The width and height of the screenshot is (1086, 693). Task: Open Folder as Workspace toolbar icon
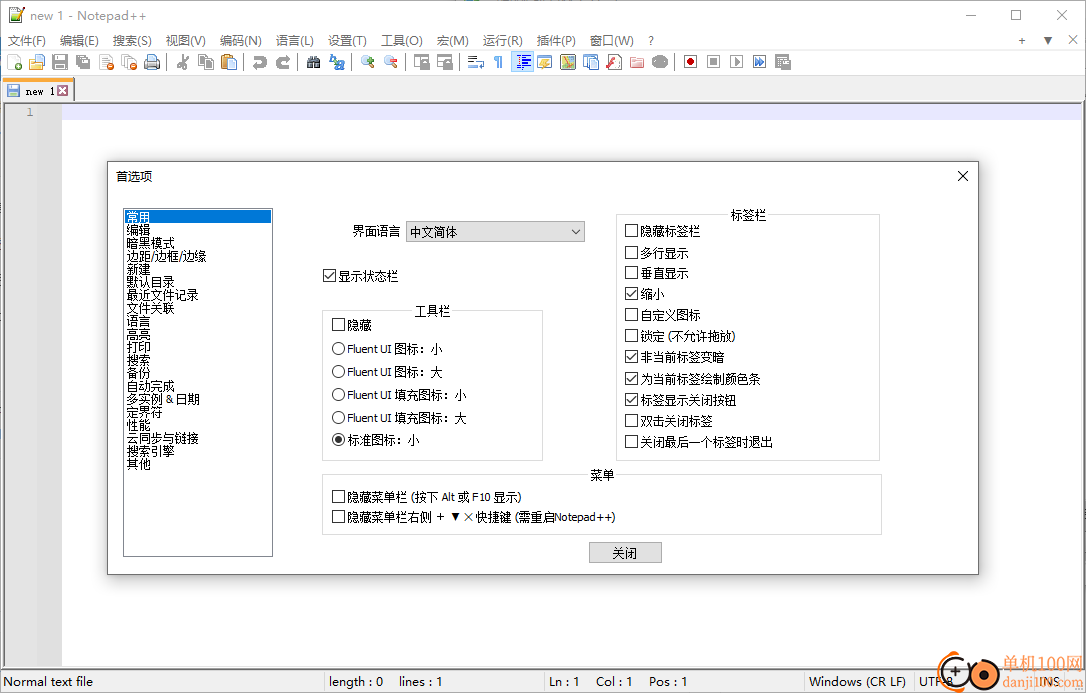click(637, 62)
